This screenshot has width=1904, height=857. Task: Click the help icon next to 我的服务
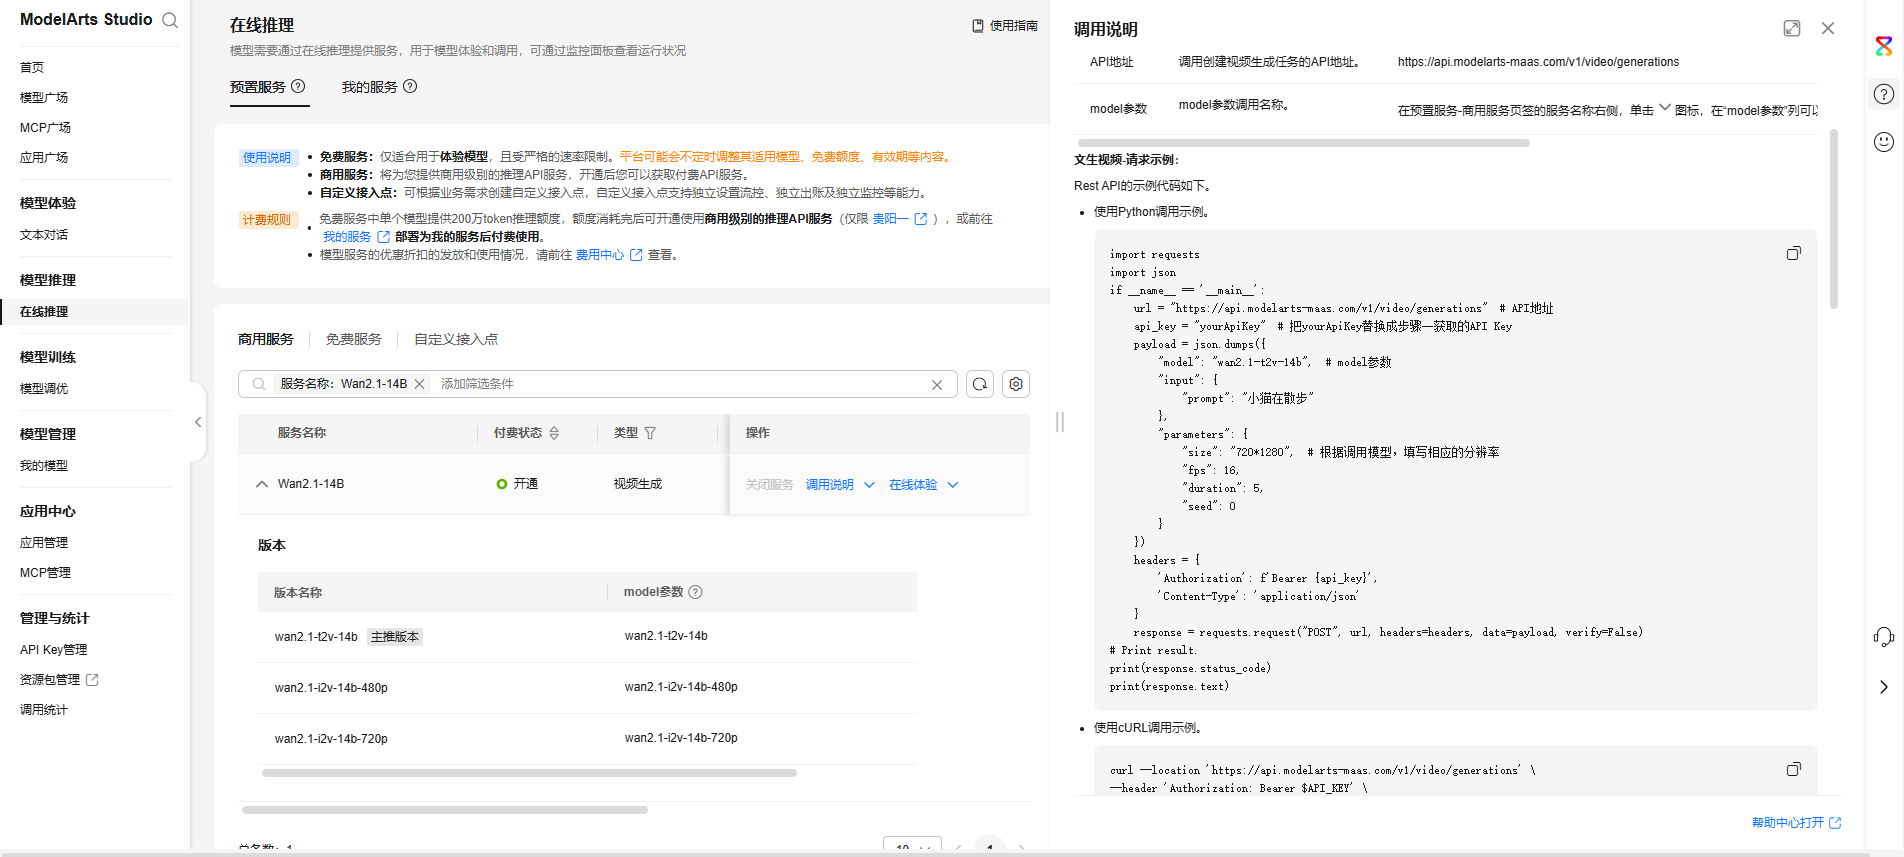click(x=410, y=87)
